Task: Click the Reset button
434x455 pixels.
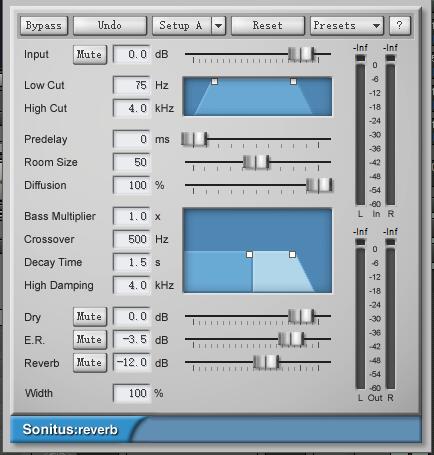Action: [268, 26]
